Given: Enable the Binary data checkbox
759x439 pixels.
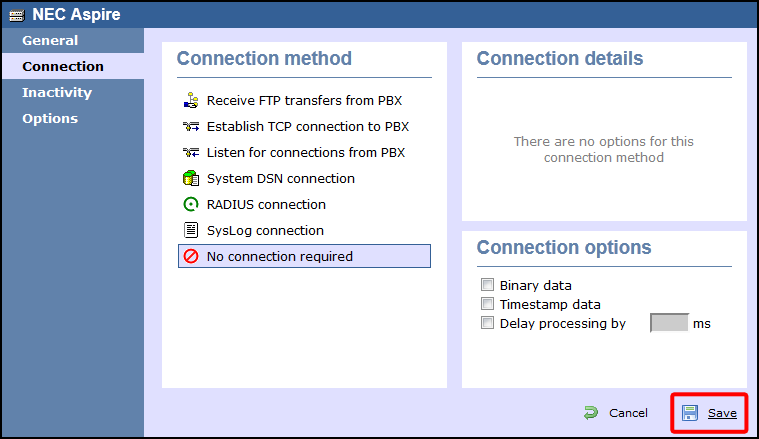Looking at the screenshot, I should pyautogui.click(x=487, y=286).
